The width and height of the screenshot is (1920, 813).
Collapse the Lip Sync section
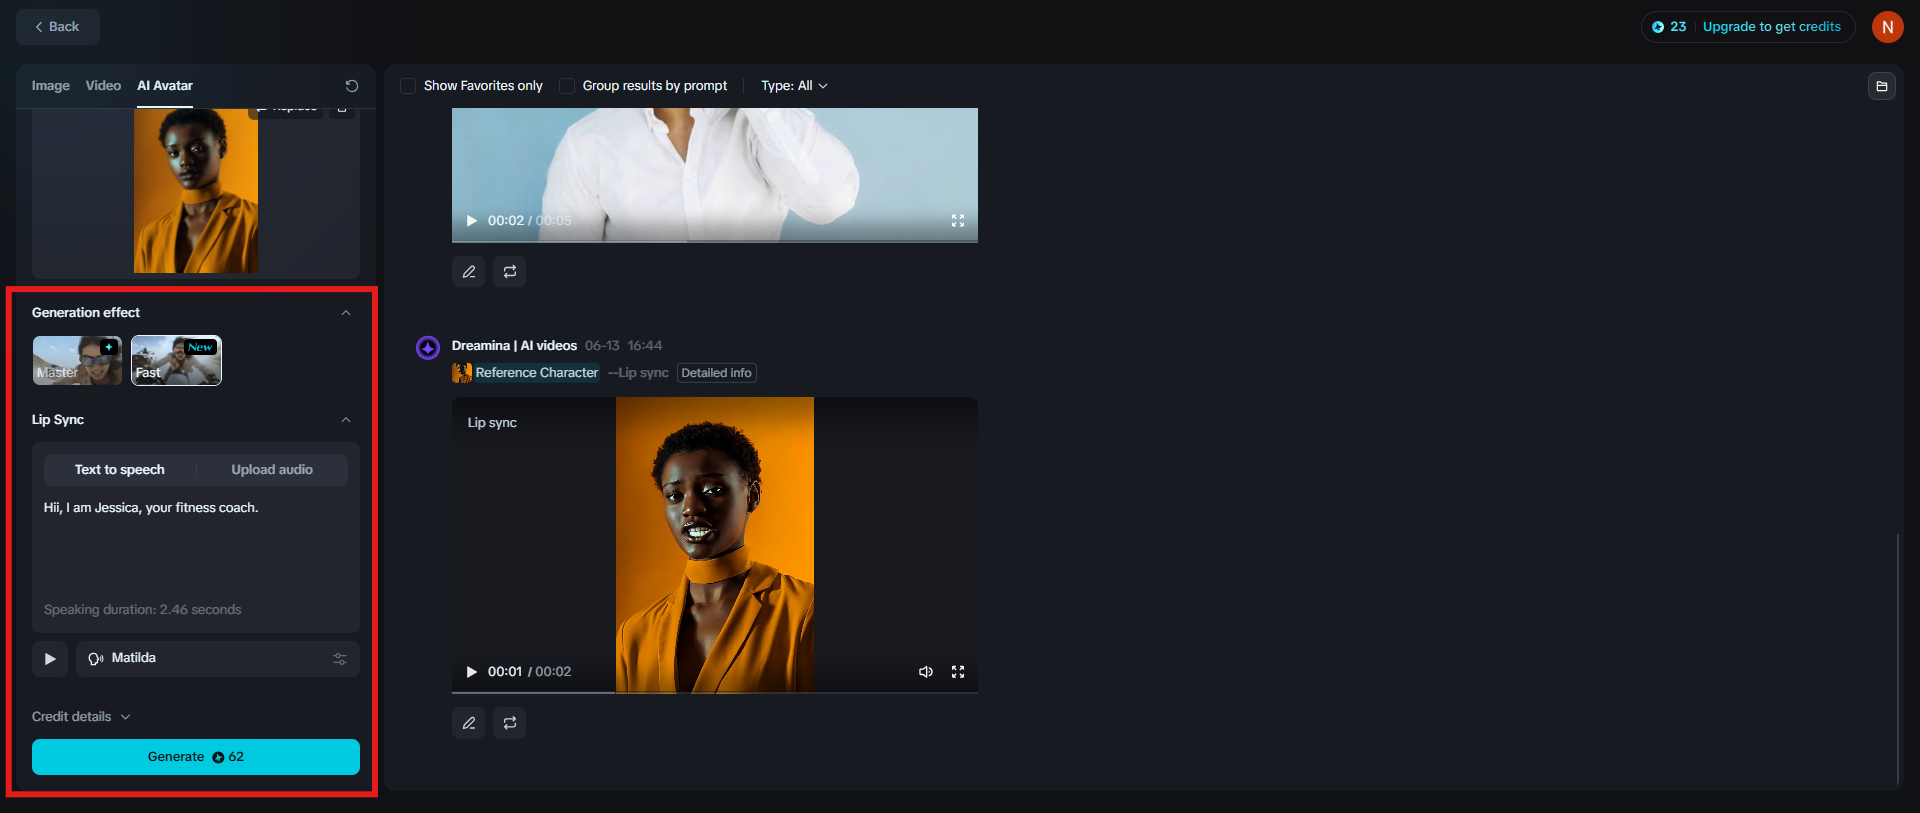click(x=346, y=420)
